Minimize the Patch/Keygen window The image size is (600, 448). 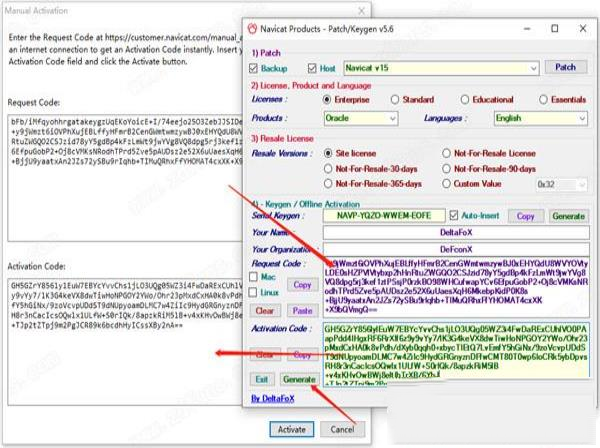tap(527, 29)
